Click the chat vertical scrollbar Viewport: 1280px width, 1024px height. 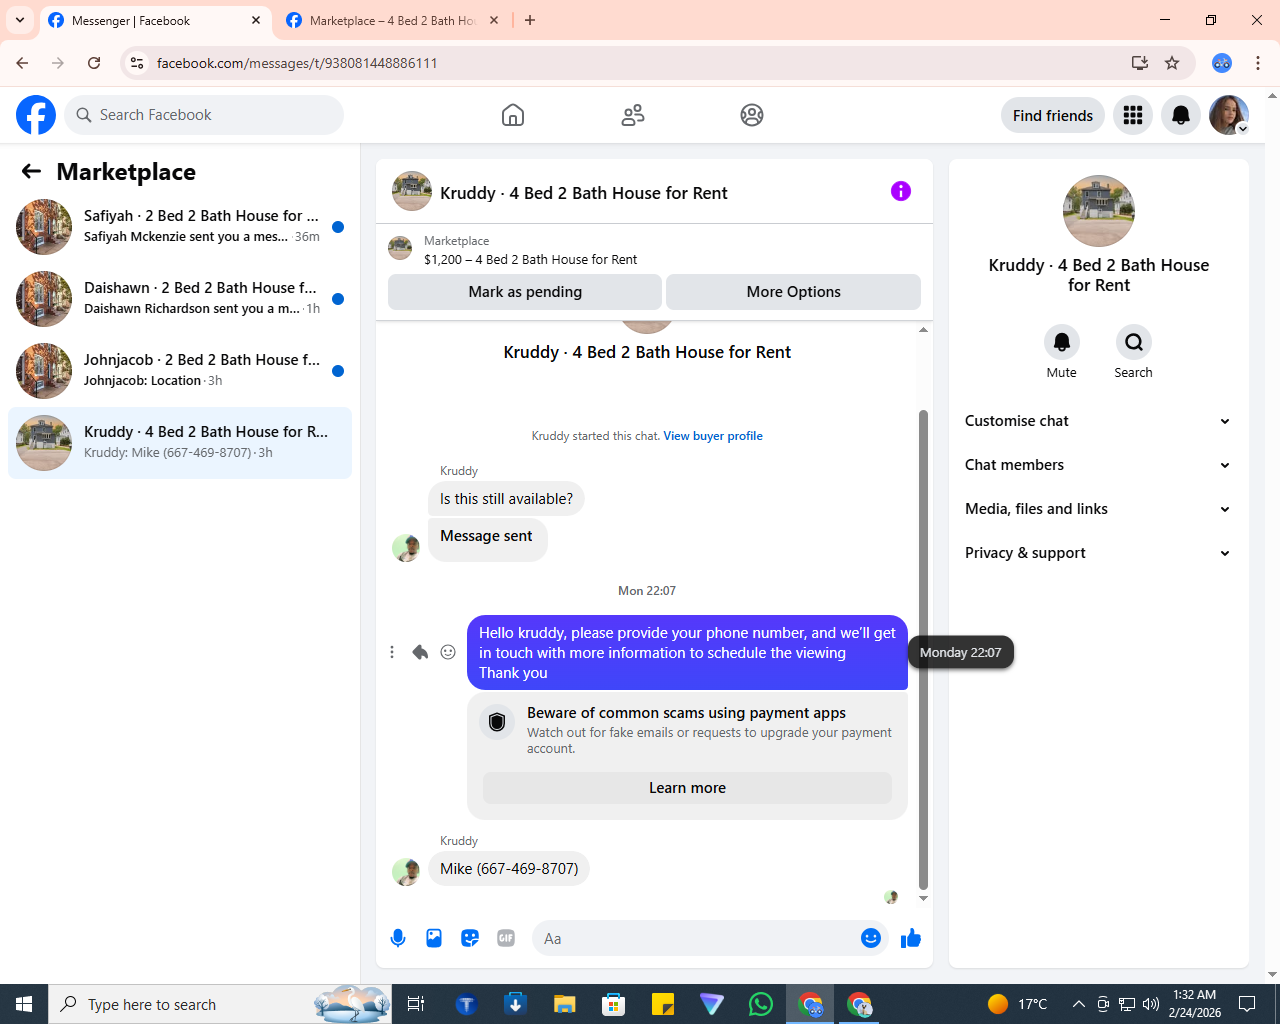[923, 650]
